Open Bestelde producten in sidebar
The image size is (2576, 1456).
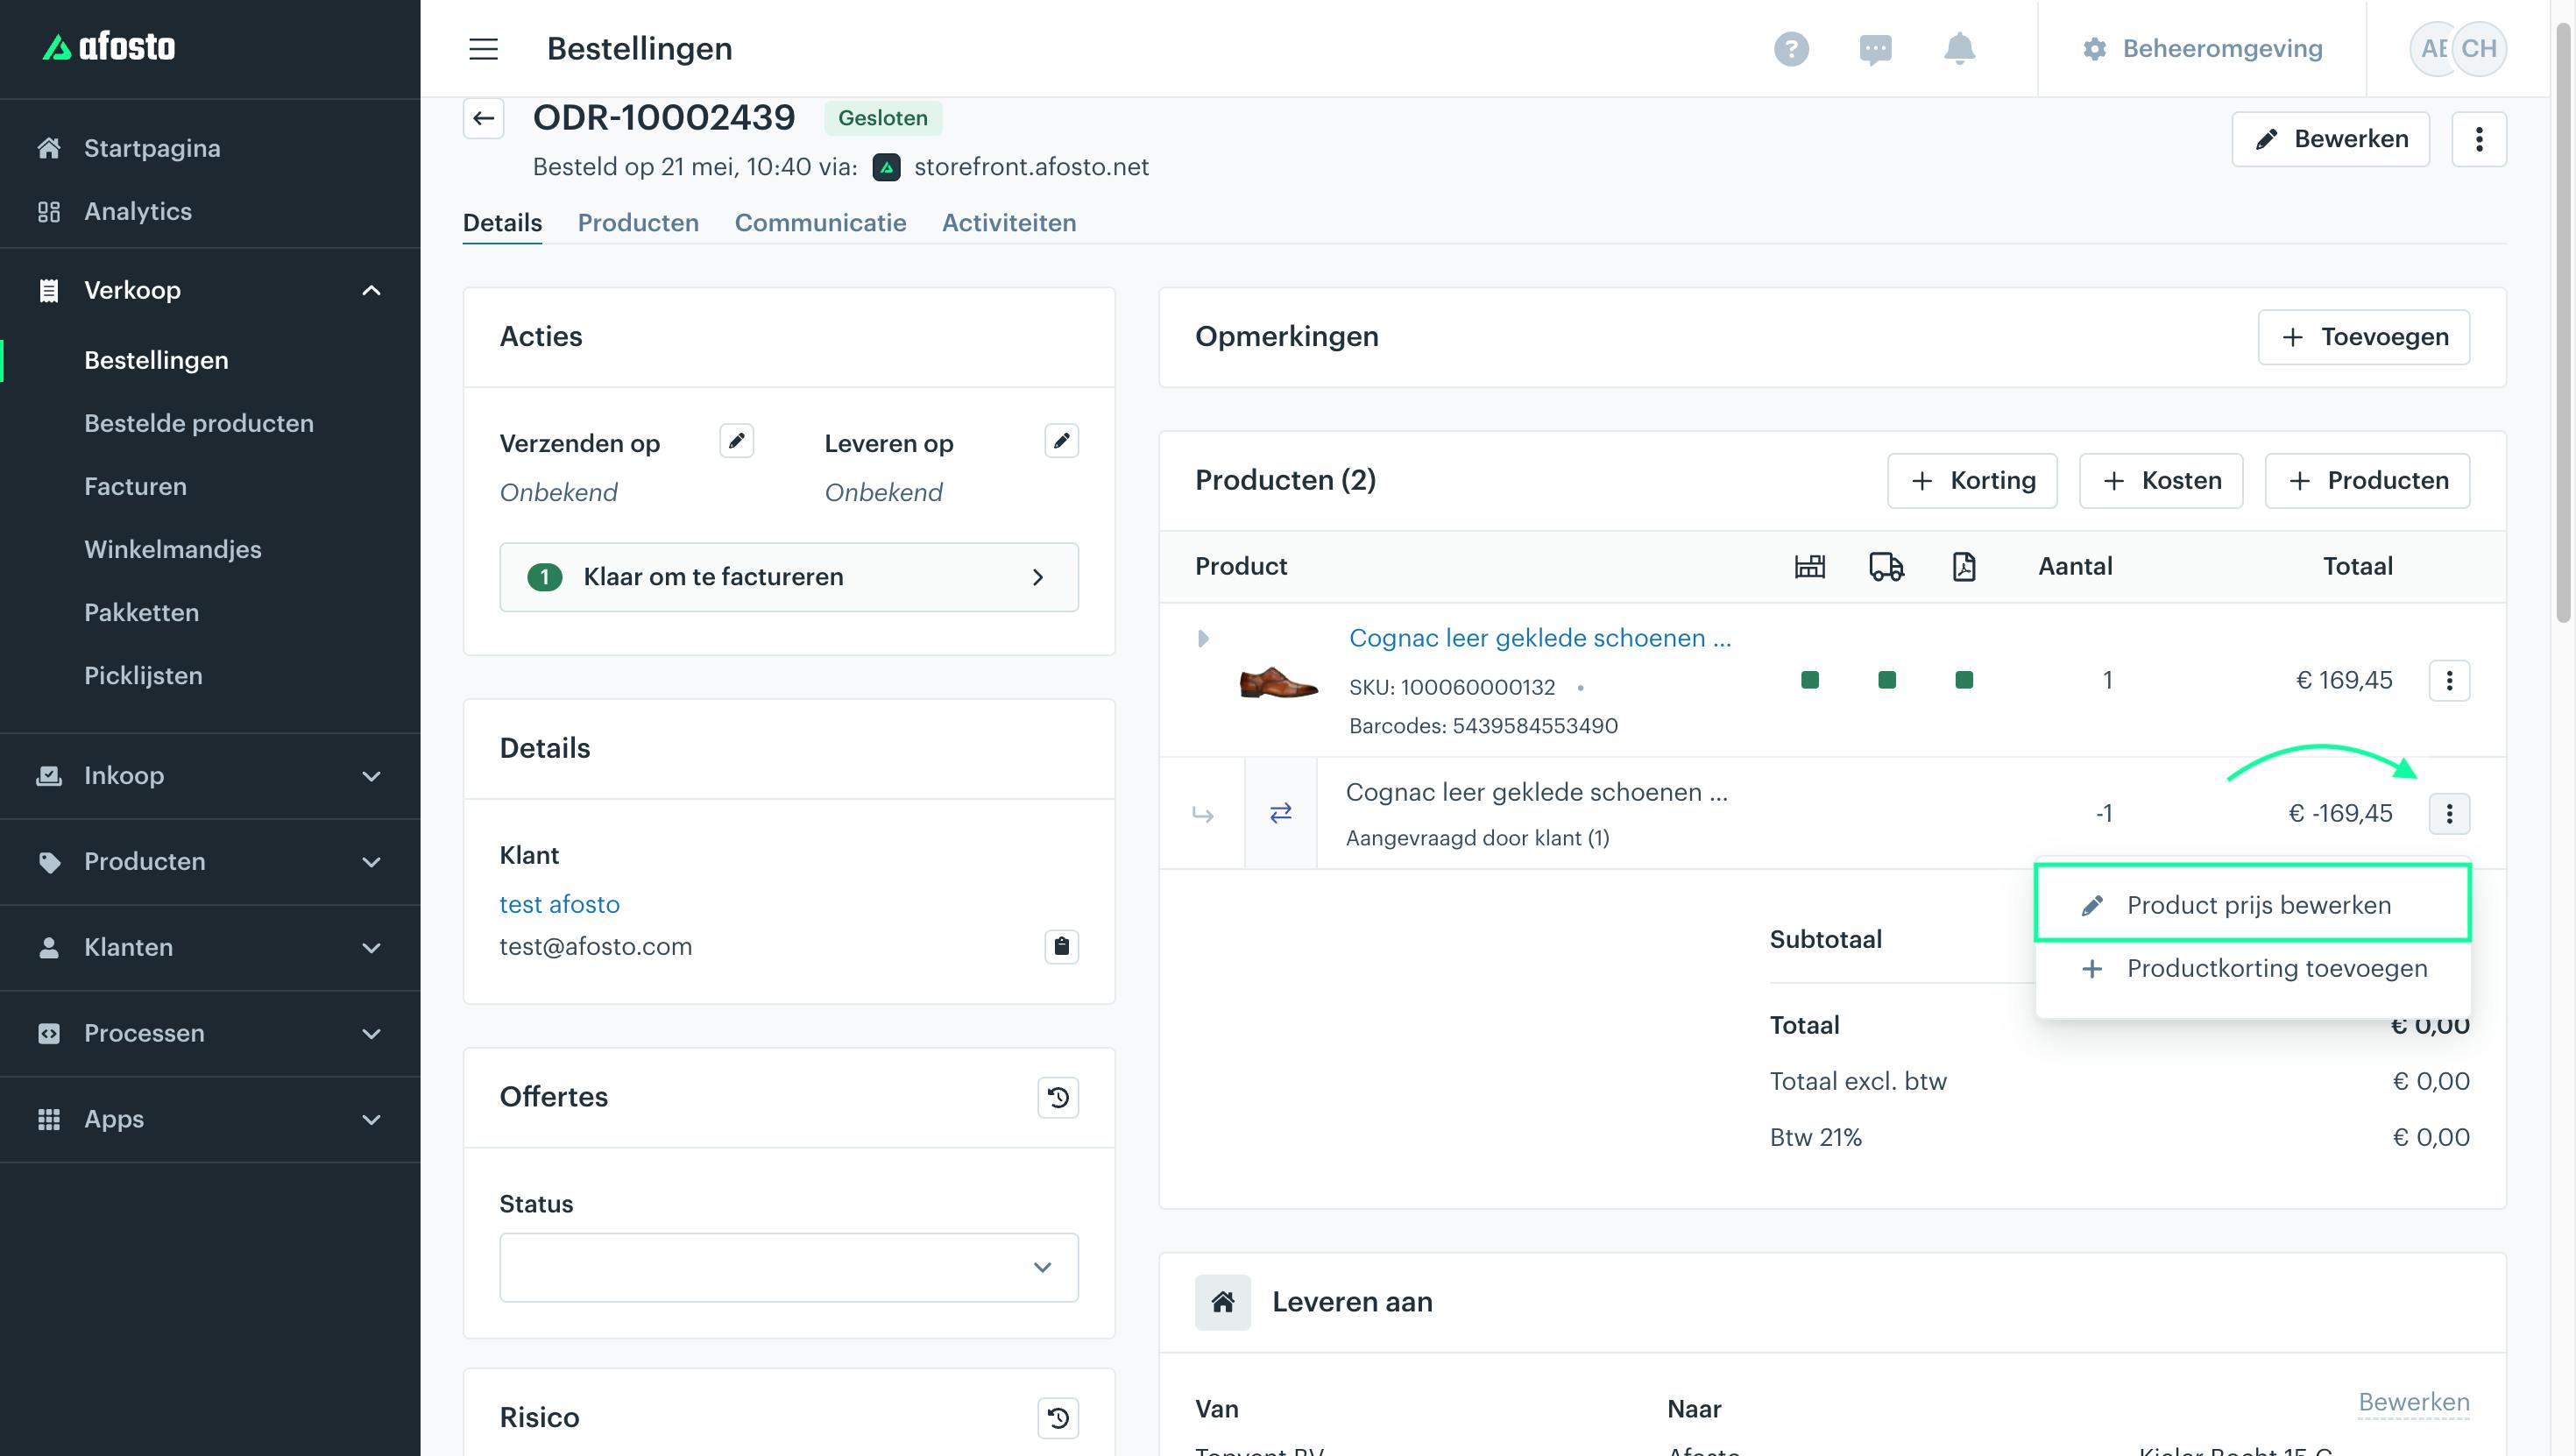point(199,423)
